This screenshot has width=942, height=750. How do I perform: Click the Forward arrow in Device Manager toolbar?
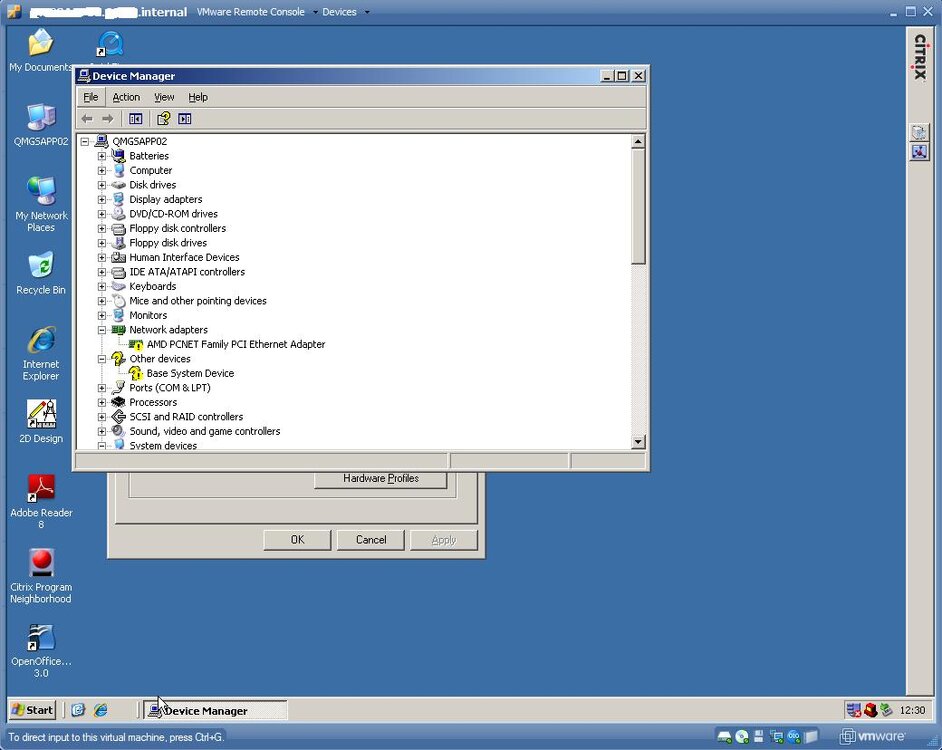tap(108, 119)
